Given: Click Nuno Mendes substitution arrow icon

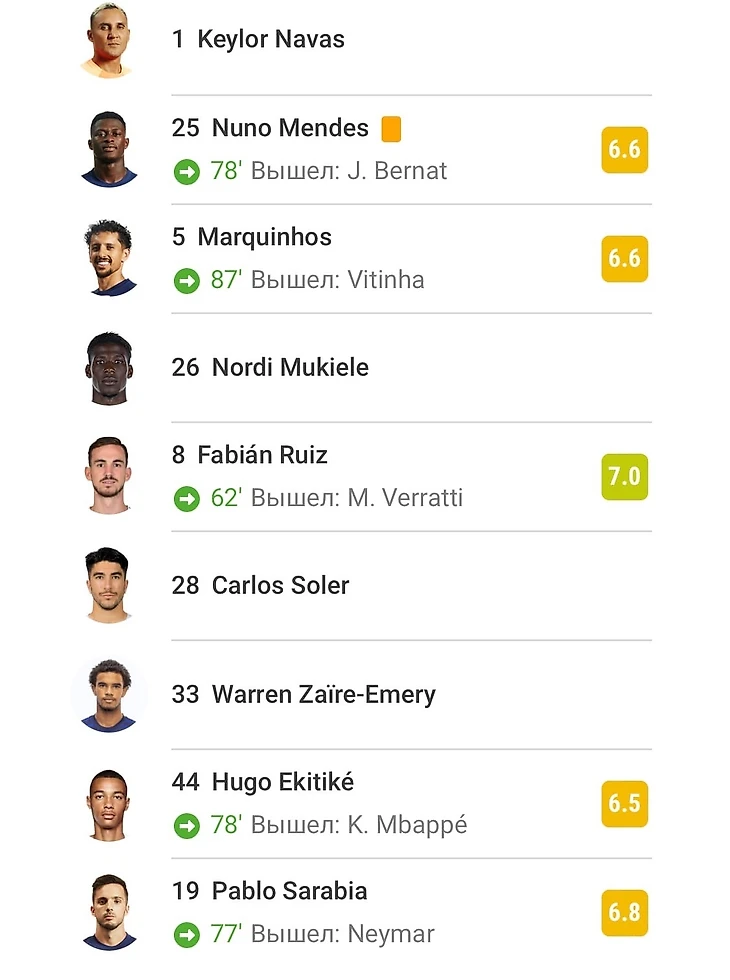Looking at the screenshot, I should tap(186, 171).
